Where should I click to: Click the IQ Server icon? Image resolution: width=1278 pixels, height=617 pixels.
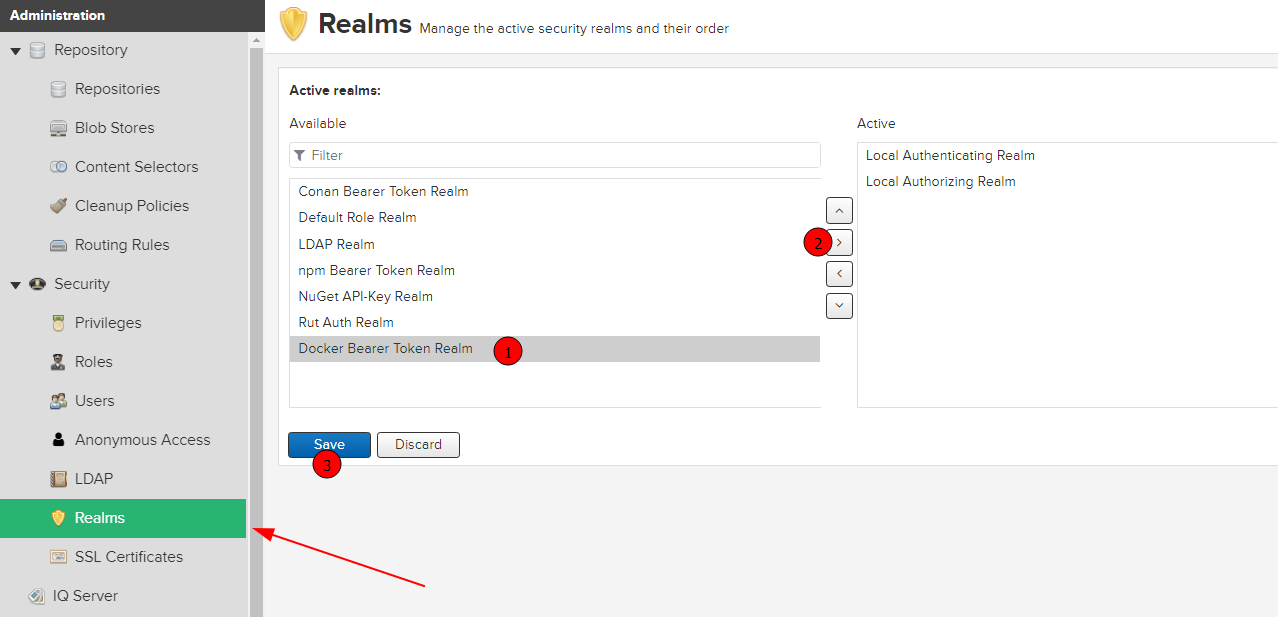pos(37,596)
